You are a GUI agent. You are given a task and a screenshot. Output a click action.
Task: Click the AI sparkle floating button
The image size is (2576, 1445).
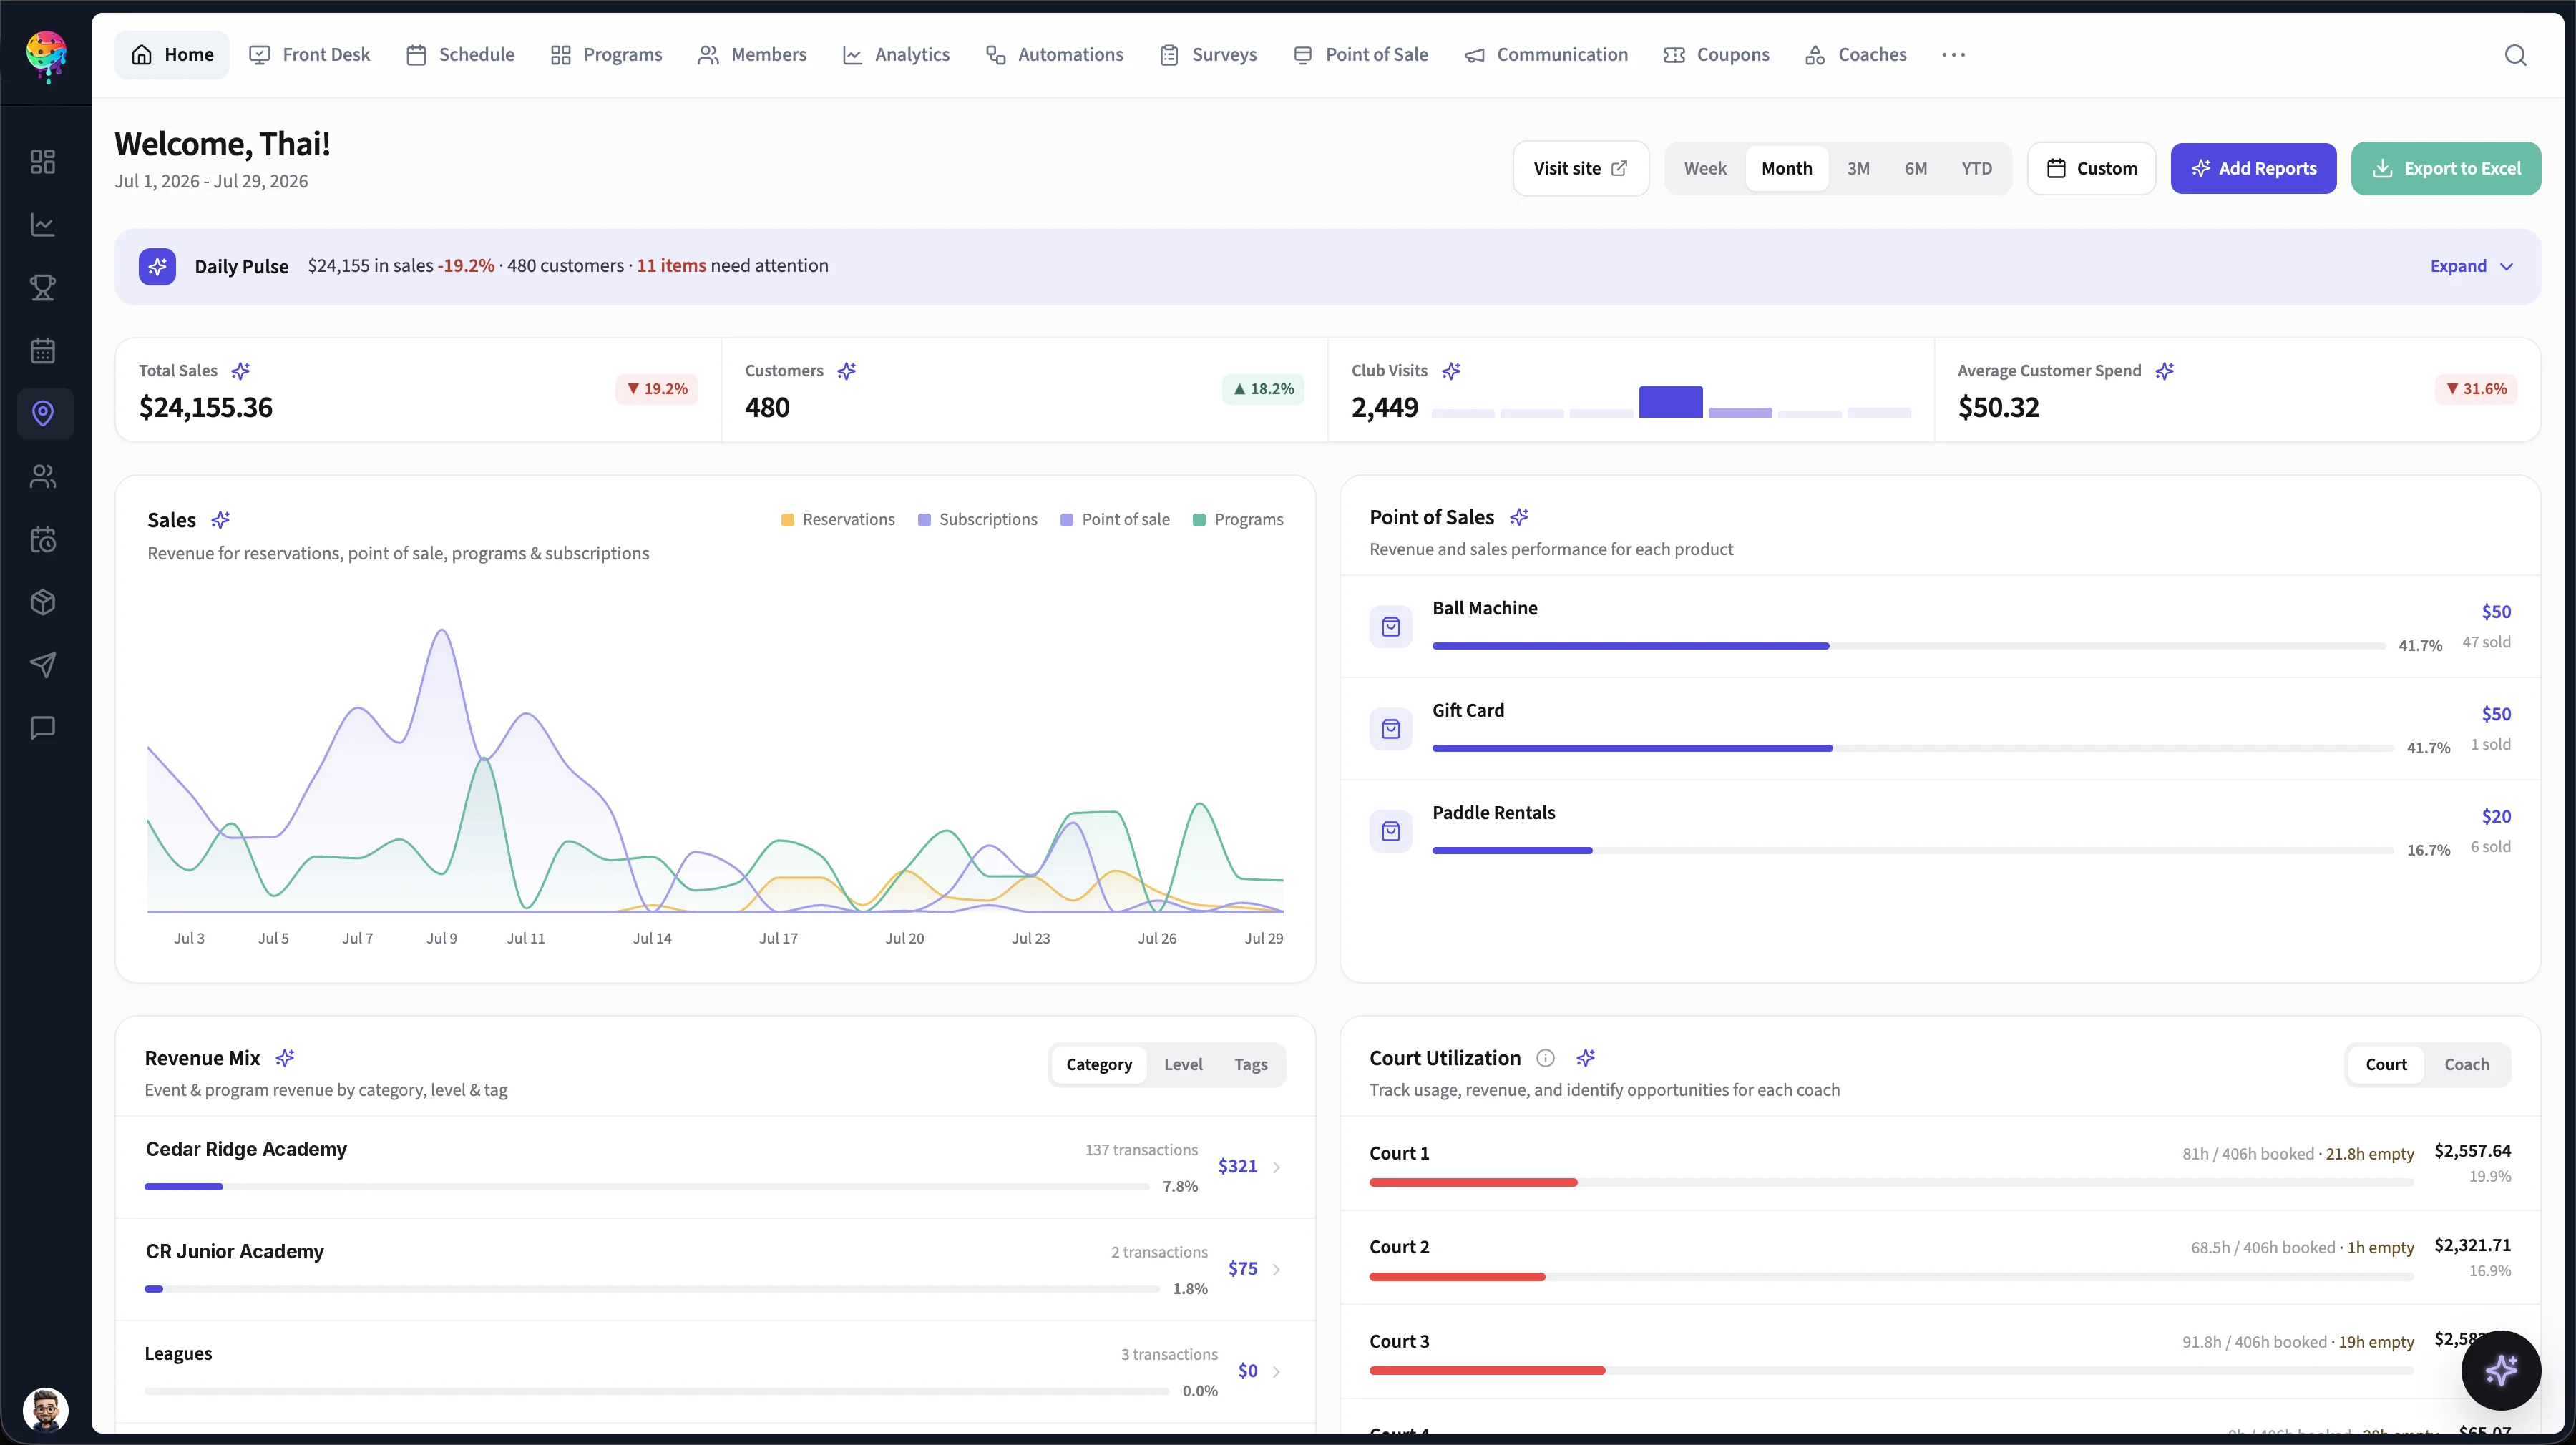point(2501,1370)
